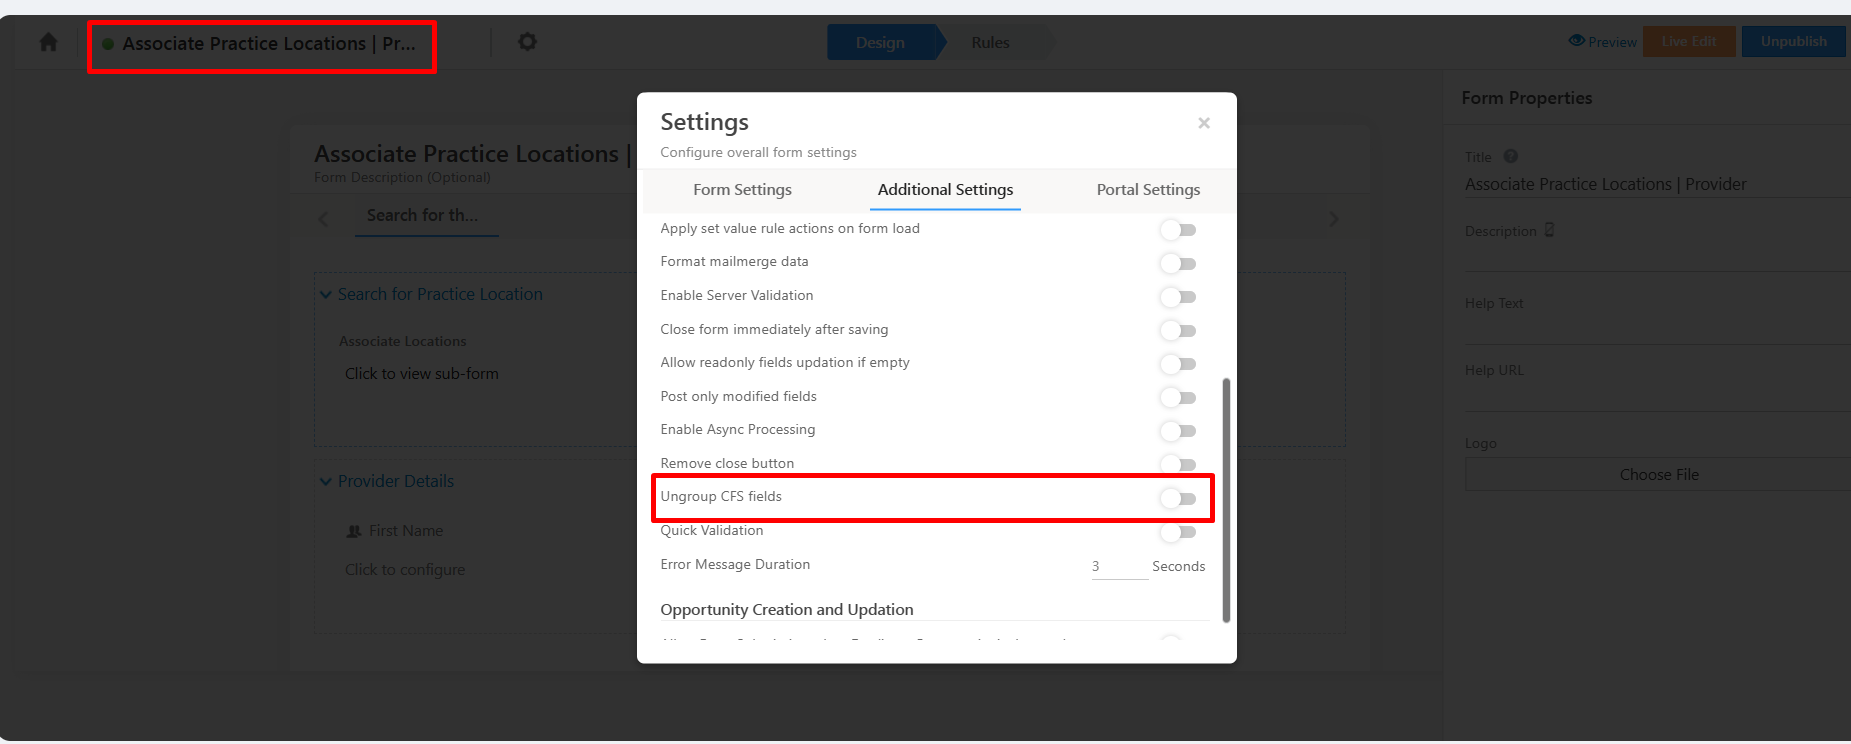Image resolution: width=1851 pixels, height=744 pixels.
Task: Enable the Ungroup CFS fields toggle
Action: pos(1178,498)
